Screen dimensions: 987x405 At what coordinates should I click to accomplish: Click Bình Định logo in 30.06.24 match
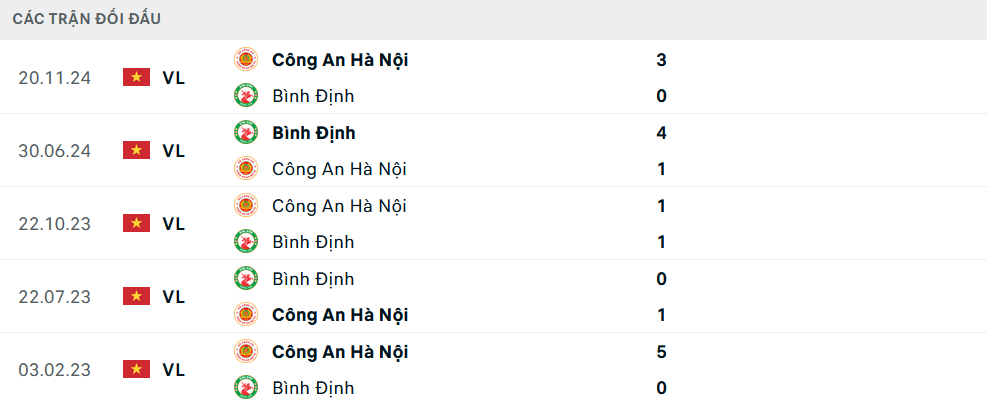tap(245, 132)
